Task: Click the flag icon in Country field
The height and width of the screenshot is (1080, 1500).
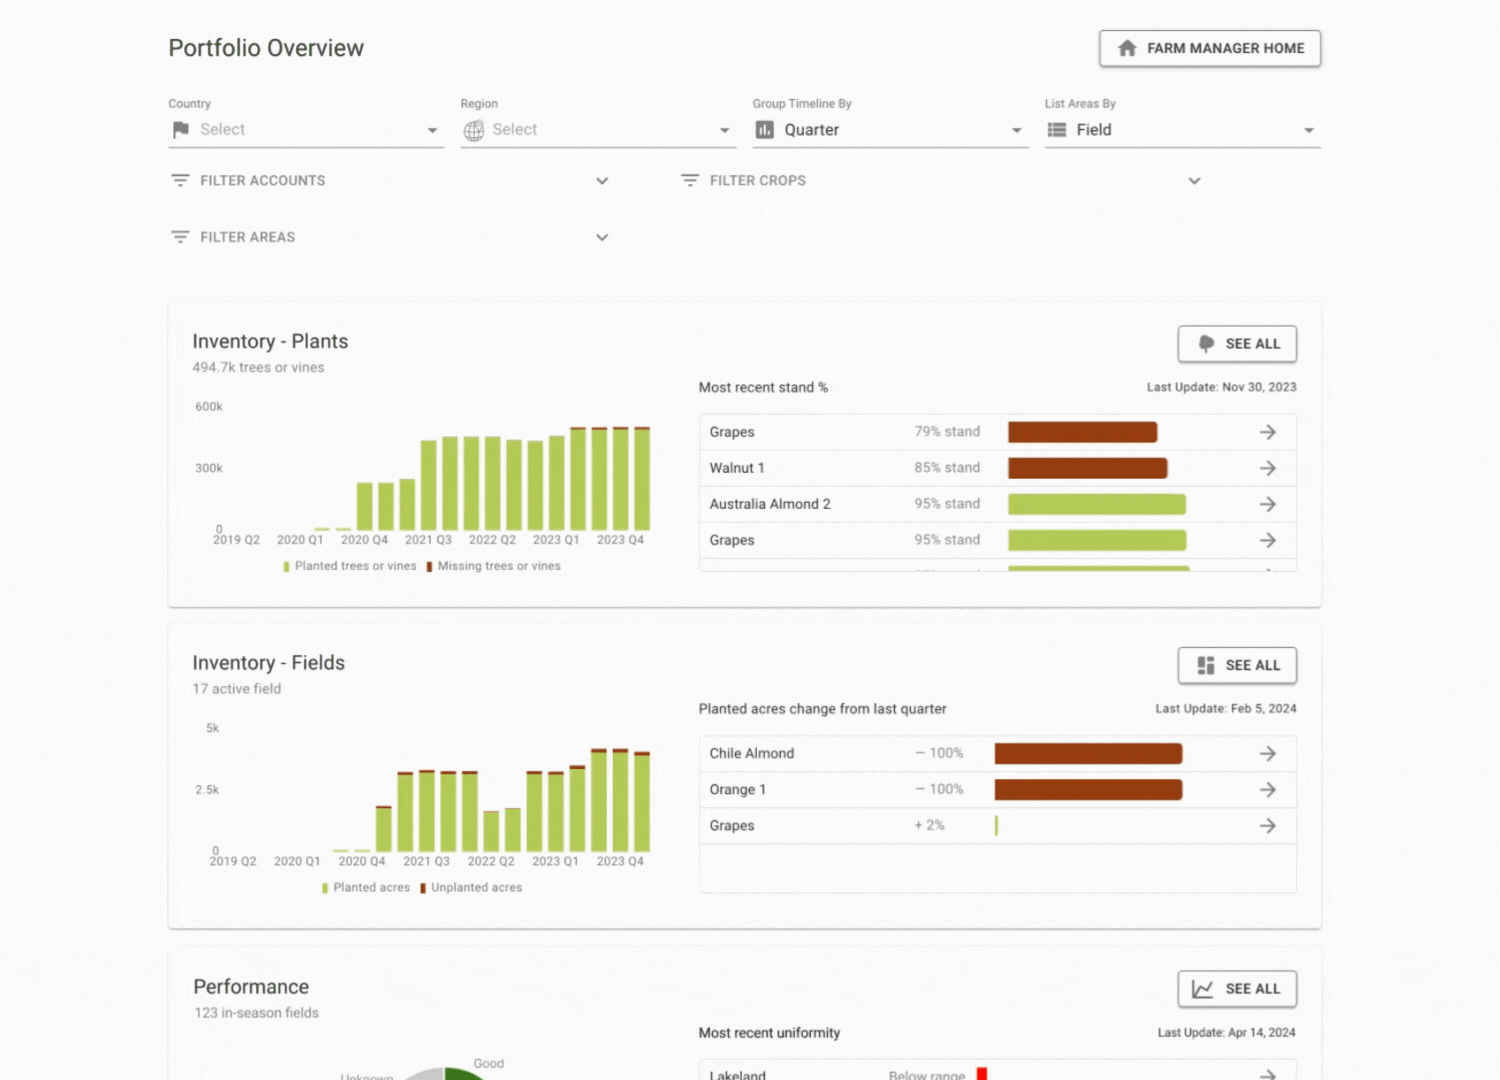Action: [x=181, y=130]
